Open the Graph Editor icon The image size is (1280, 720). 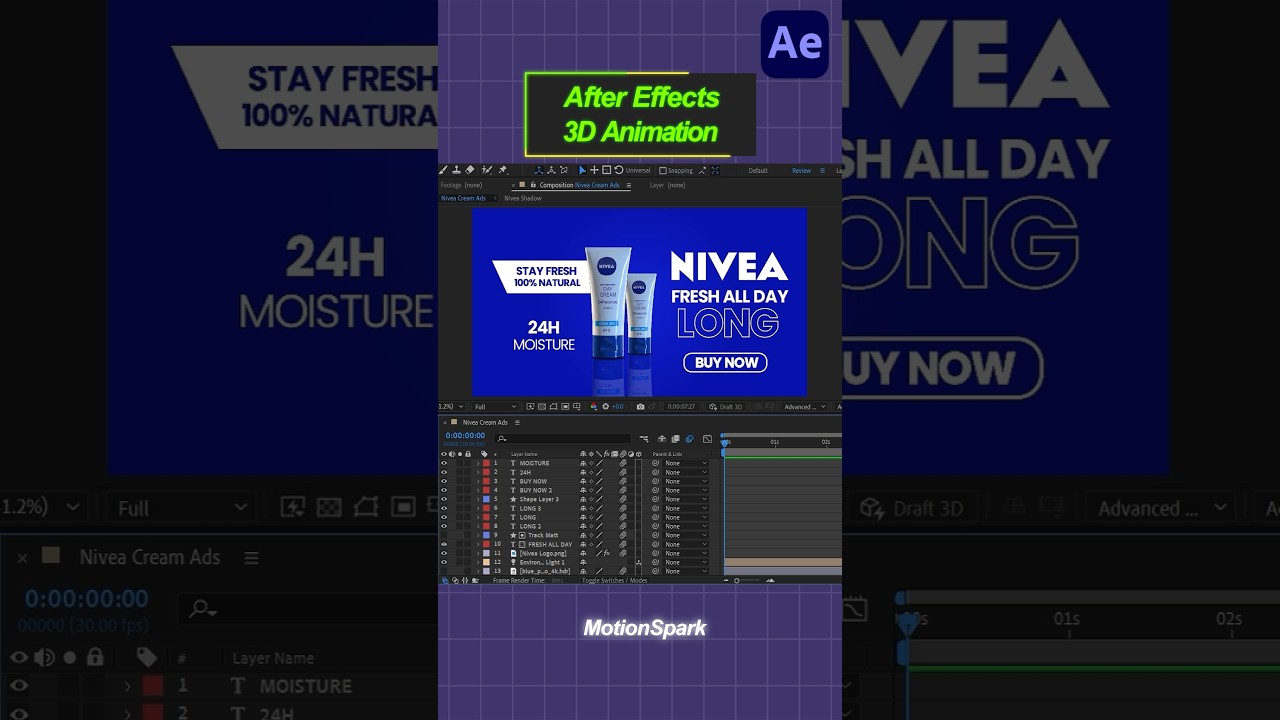[x=707, y=438]
